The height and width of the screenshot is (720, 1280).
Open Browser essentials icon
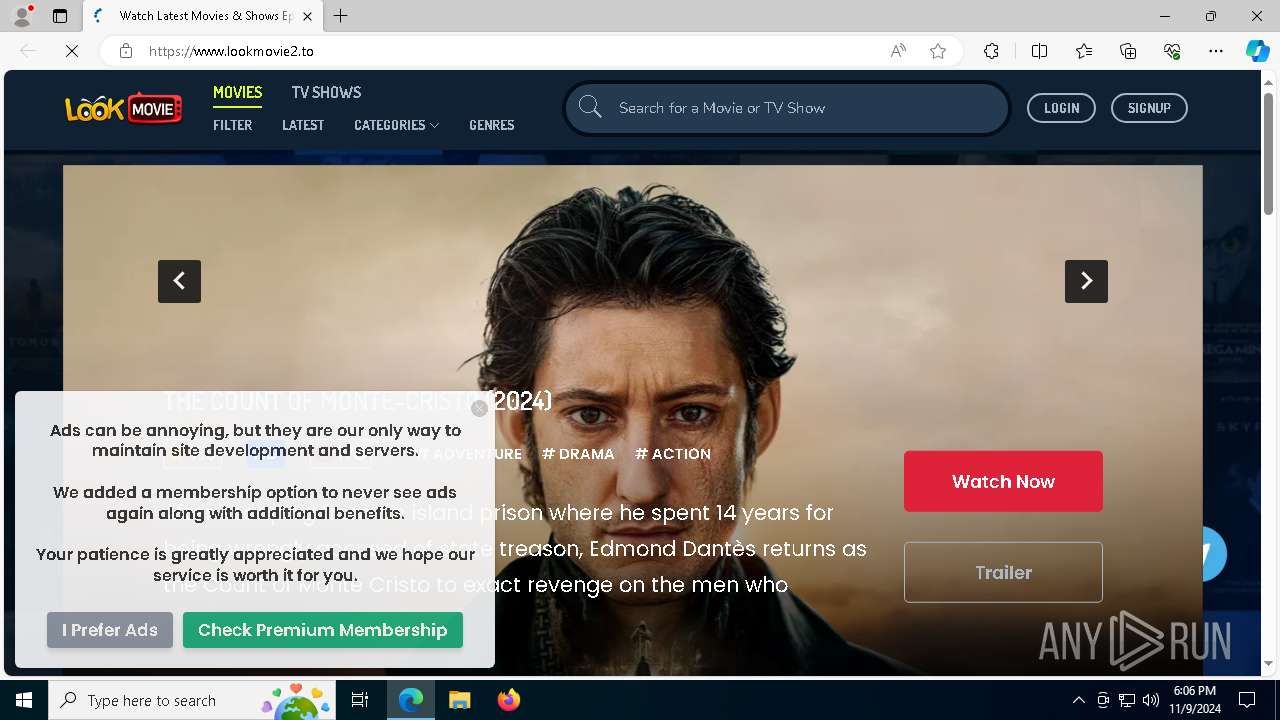tap(1172, 51)
